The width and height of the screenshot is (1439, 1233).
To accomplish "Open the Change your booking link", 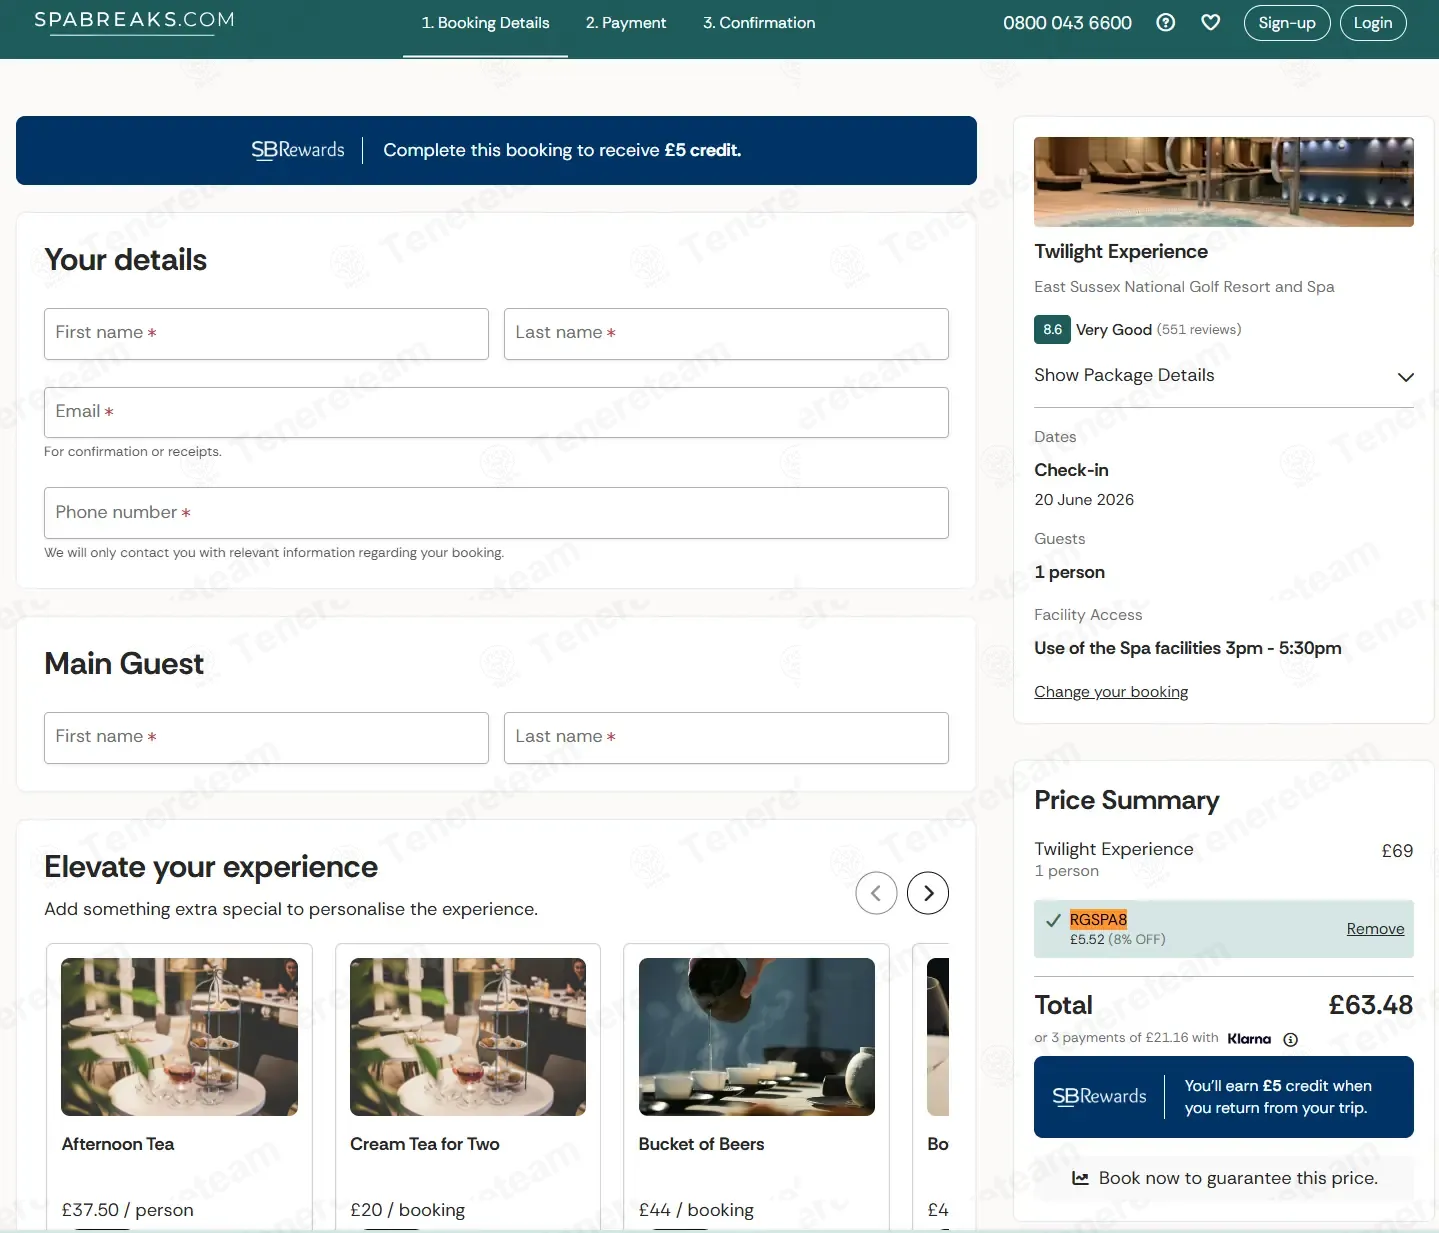I will (1111, 692).
